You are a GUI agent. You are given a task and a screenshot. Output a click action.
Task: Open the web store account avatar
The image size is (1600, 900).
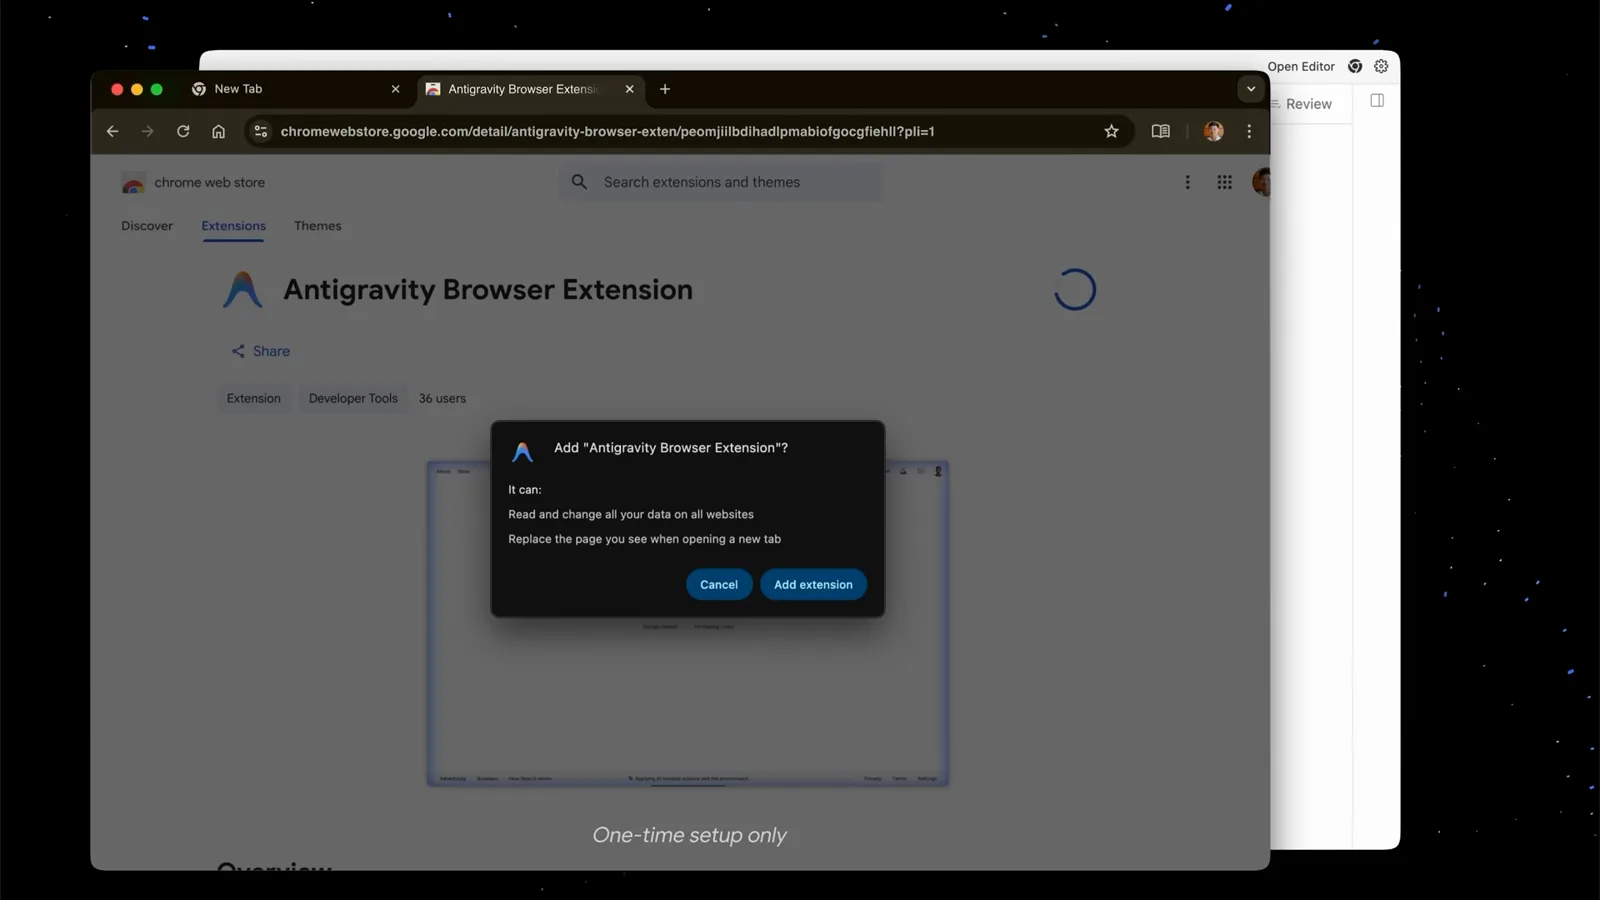coord(1261,182)
